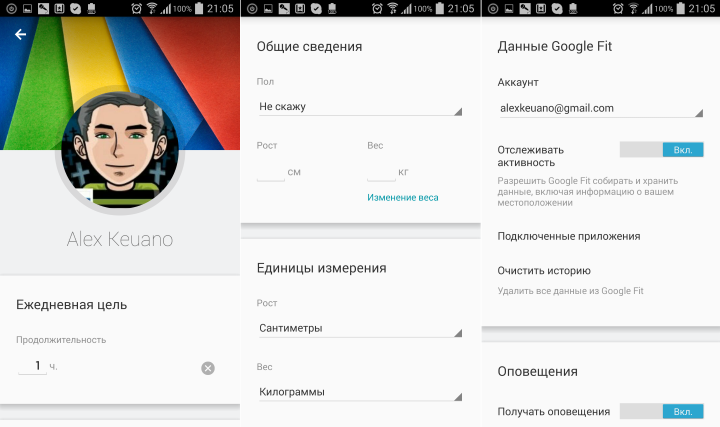The width and height of the screenshot is (720, 427).
Task: Turn off the Отслеживать активность switch
Action: pos(661,150)
